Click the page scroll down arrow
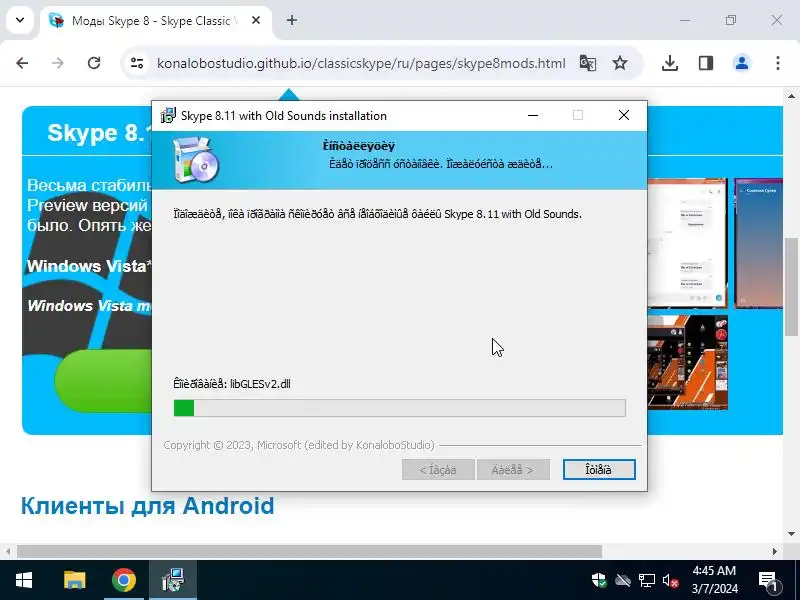Image resolution: width=800 pixels, height=600 pixels. point(791,534)
